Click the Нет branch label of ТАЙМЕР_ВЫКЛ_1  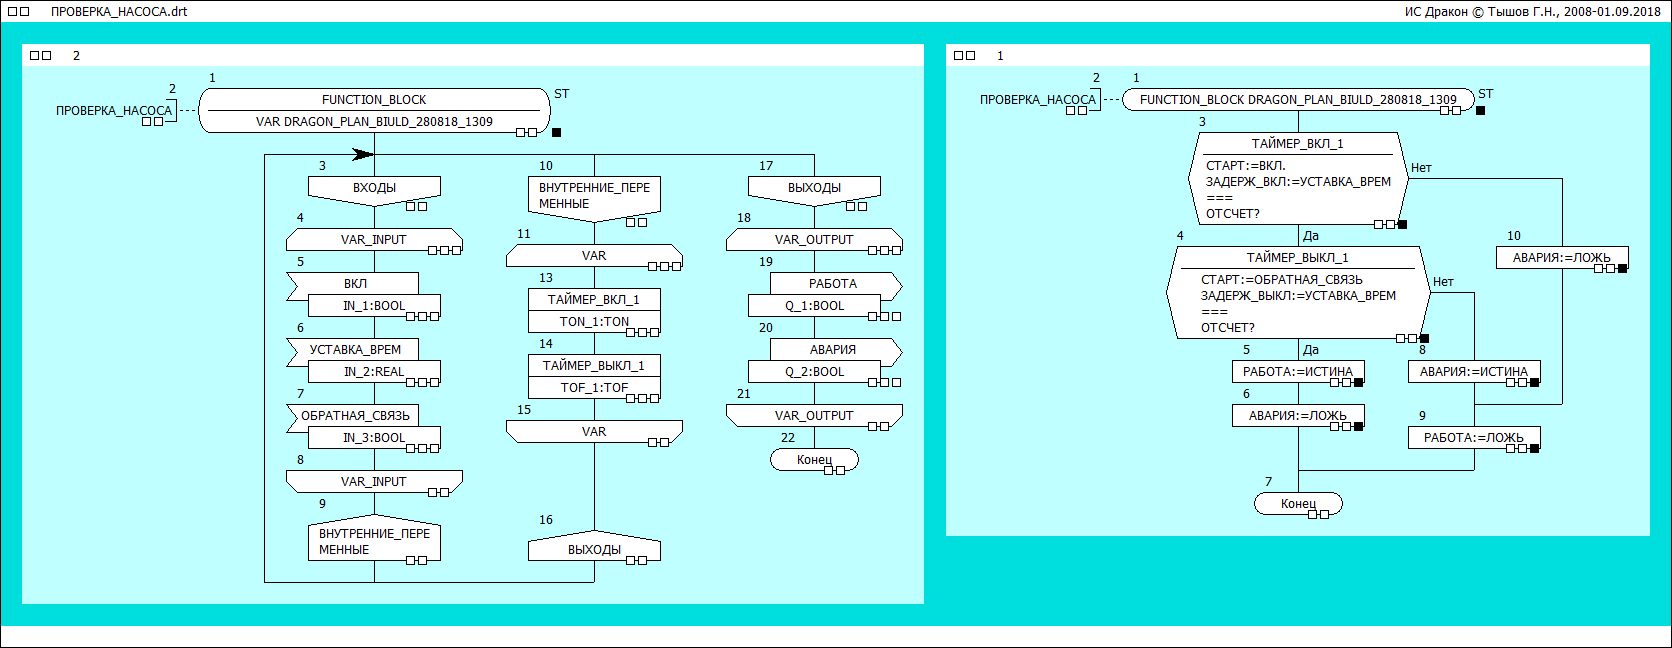(x=1443, y=282)
